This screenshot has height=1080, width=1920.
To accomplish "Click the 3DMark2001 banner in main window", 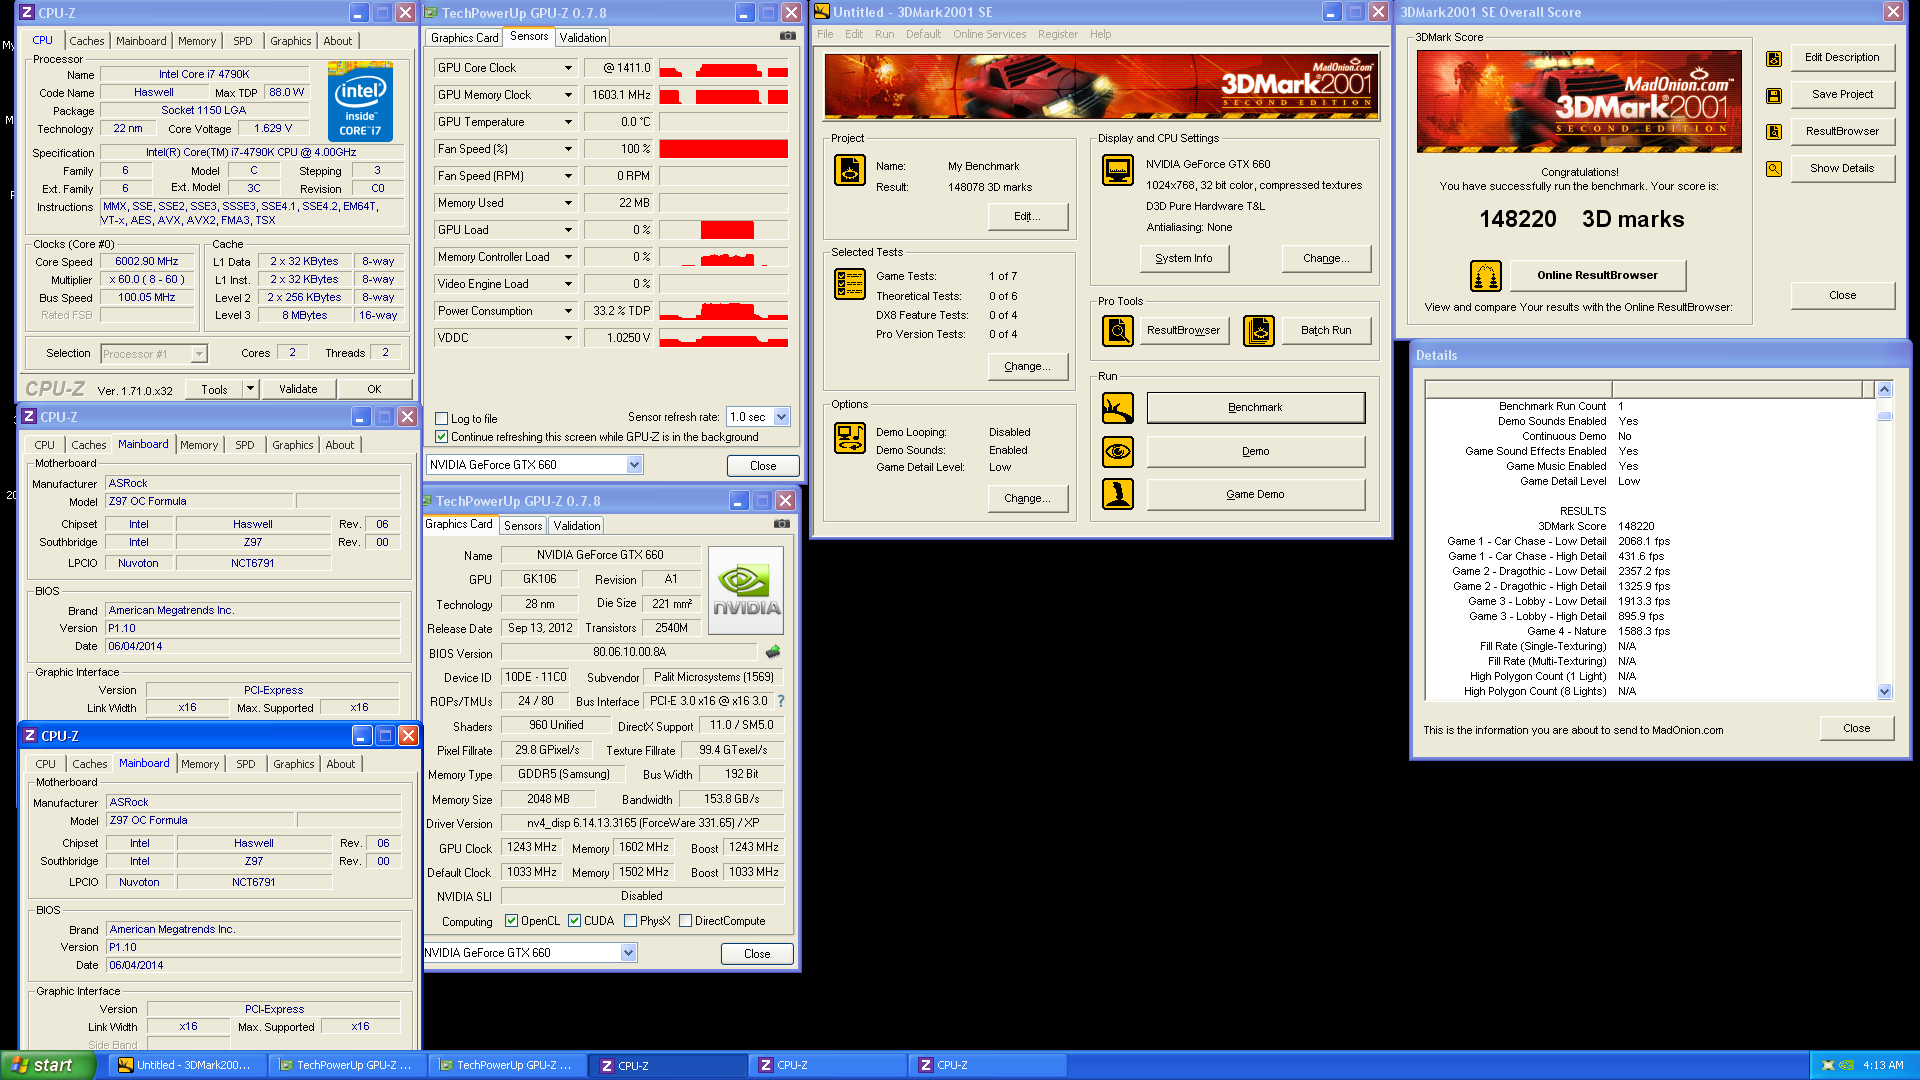I will 1101,87.
